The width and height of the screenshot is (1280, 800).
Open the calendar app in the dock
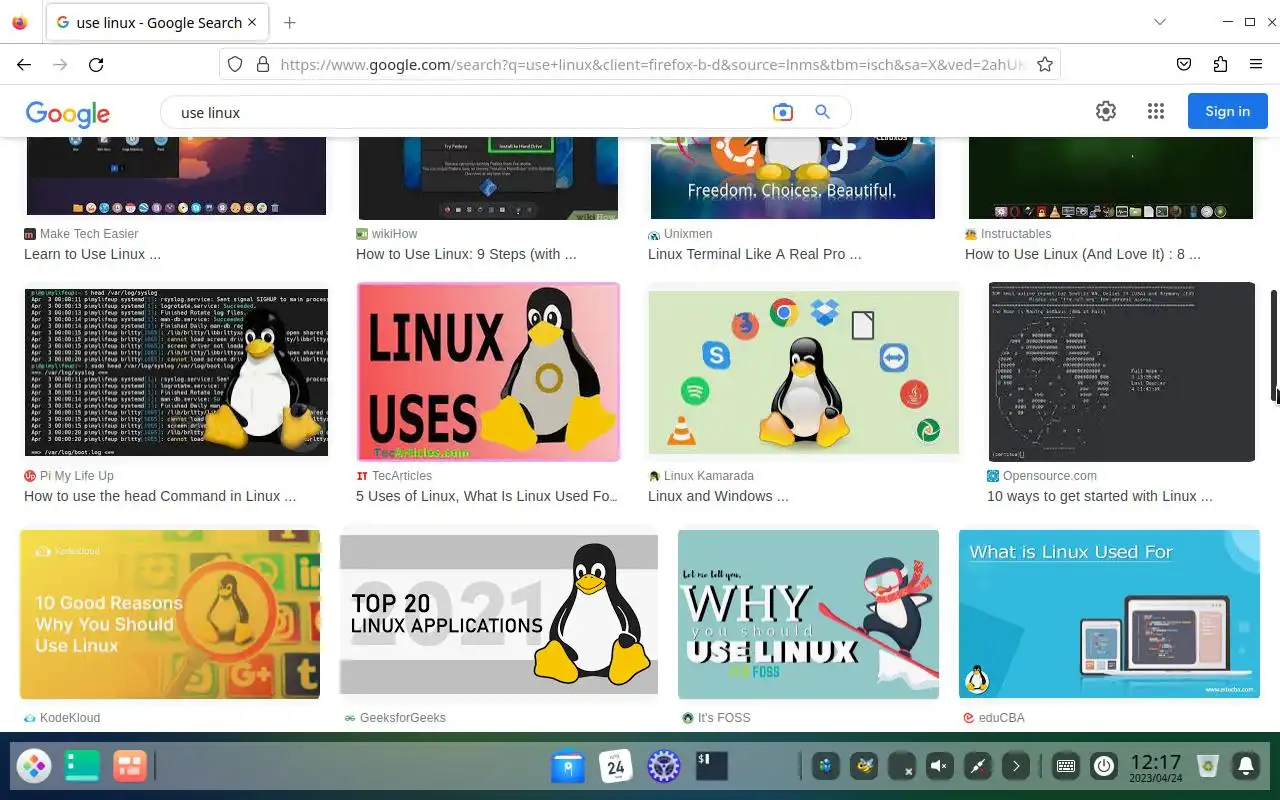tap(615, 767)
